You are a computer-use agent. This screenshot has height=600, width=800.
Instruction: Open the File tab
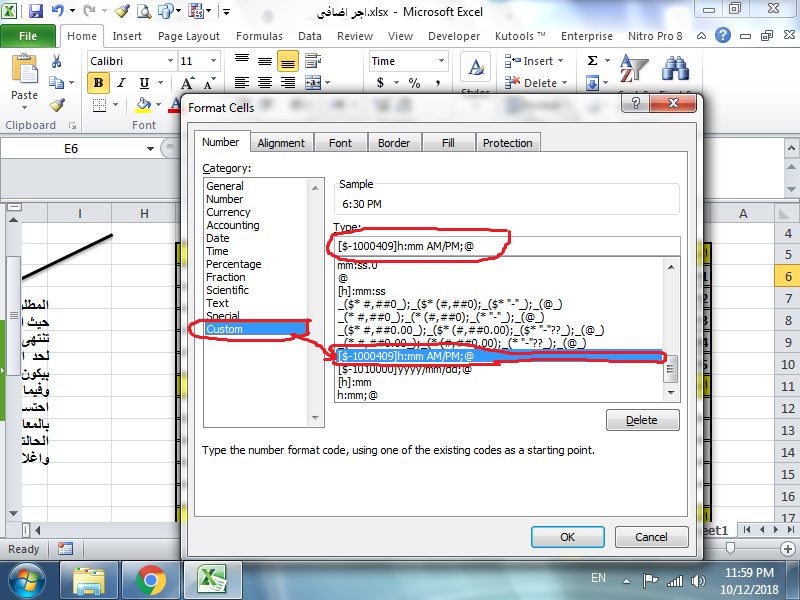(x=28, y=36)
